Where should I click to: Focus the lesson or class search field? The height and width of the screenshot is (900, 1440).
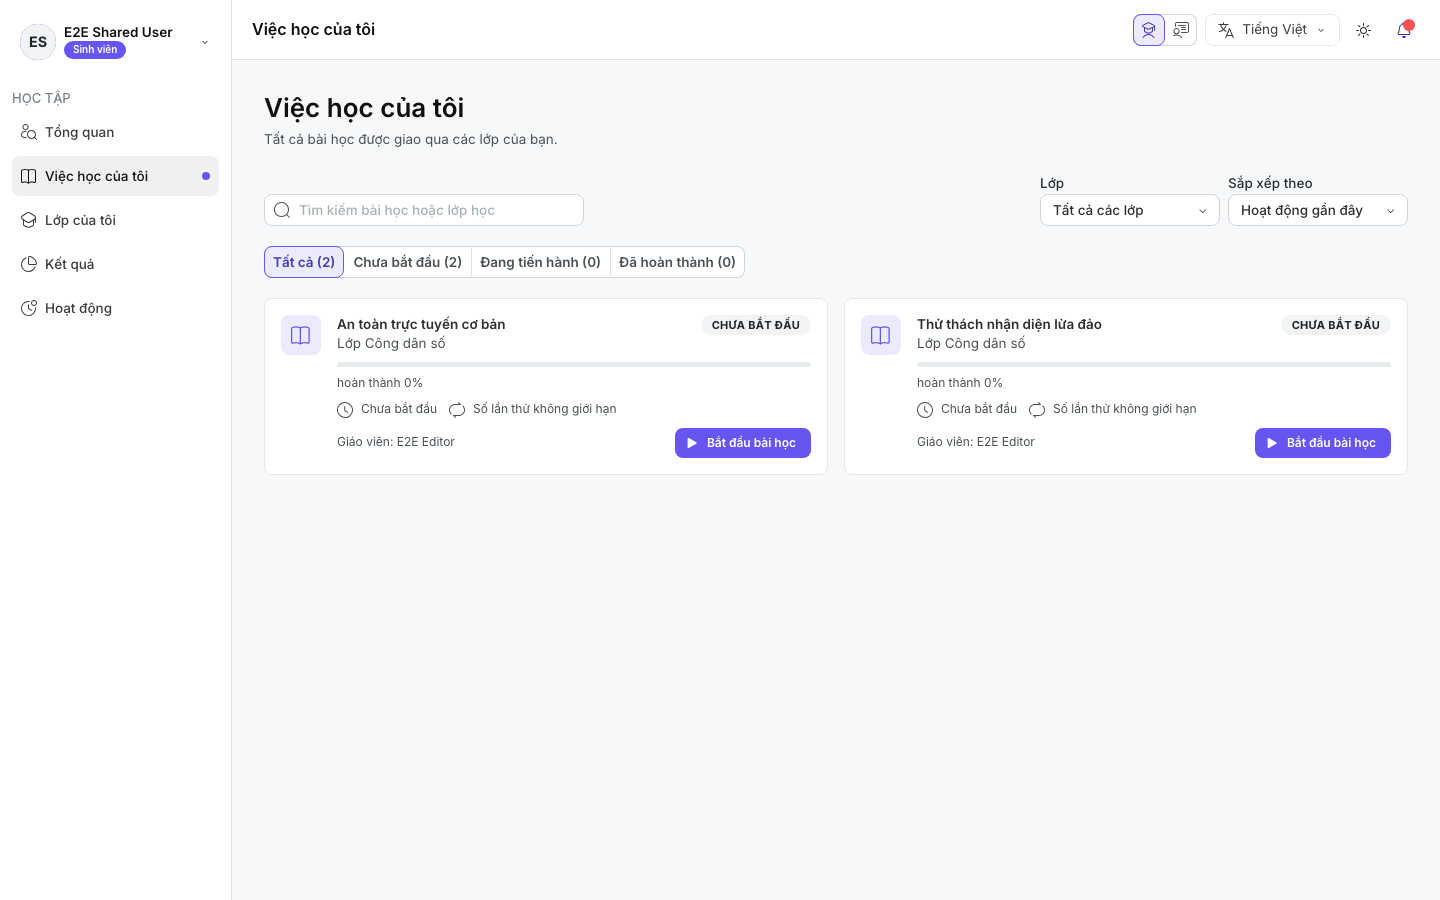coord(424,210)
